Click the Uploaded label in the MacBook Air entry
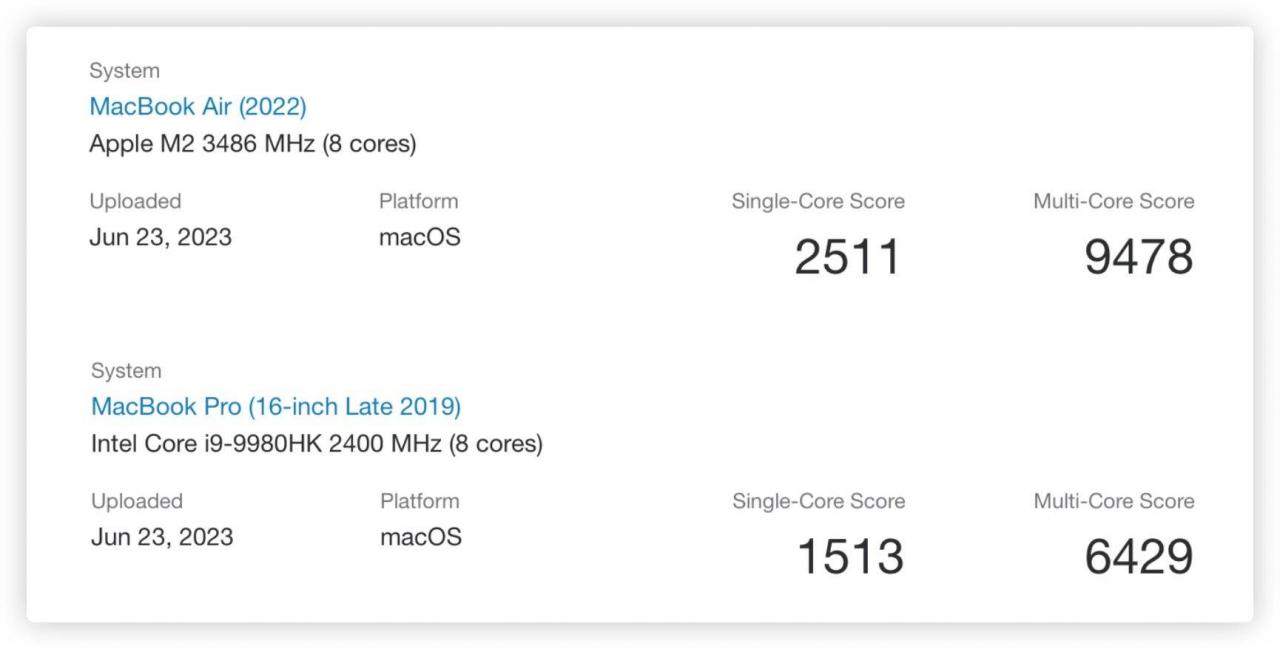Screen dimensions: 1280x649 coord(135,201)
